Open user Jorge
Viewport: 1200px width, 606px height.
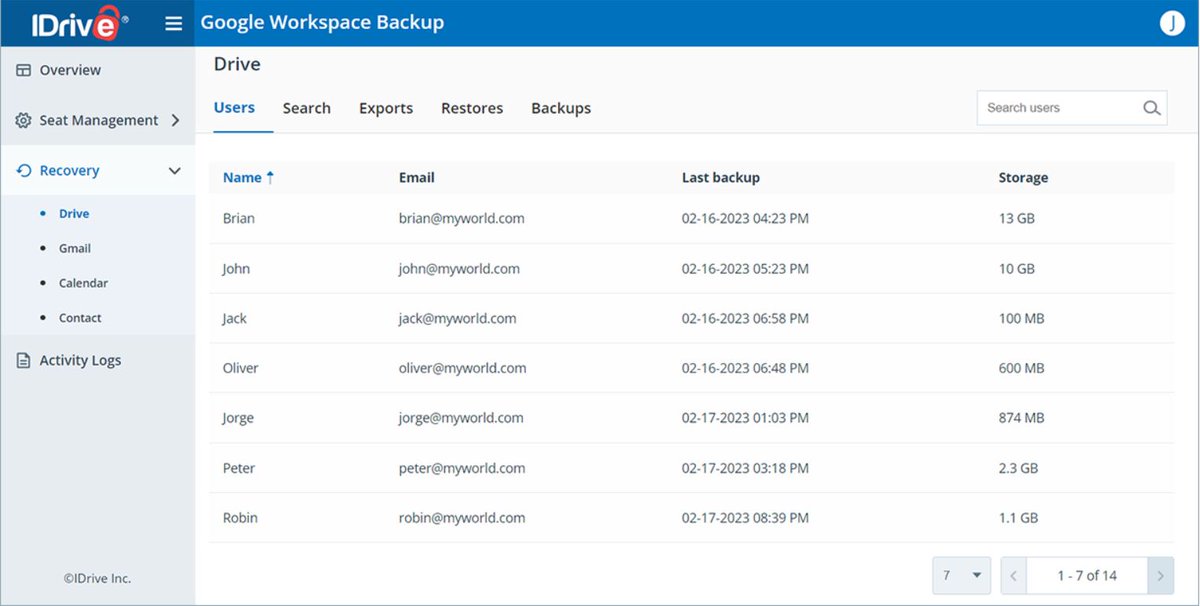[x=238, y=418]
